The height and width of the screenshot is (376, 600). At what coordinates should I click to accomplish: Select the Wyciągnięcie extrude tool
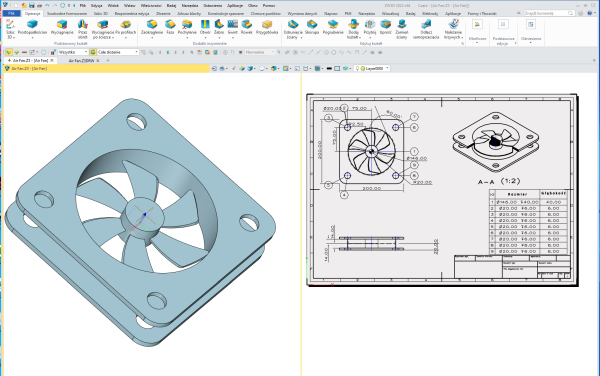click(62, 27)
